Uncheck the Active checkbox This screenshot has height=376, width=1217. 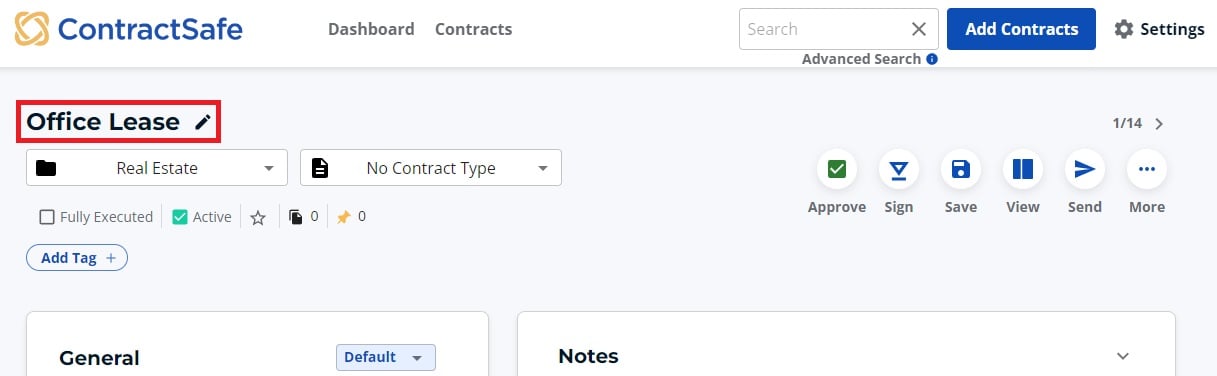coord(180,217)
